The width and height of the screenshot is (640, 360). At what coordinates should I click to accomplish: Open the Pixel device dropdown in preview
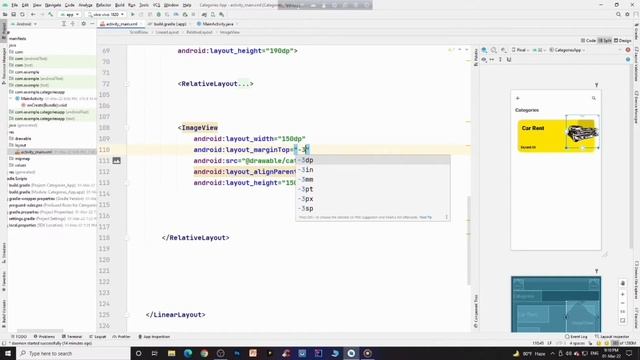pos(520,50)
